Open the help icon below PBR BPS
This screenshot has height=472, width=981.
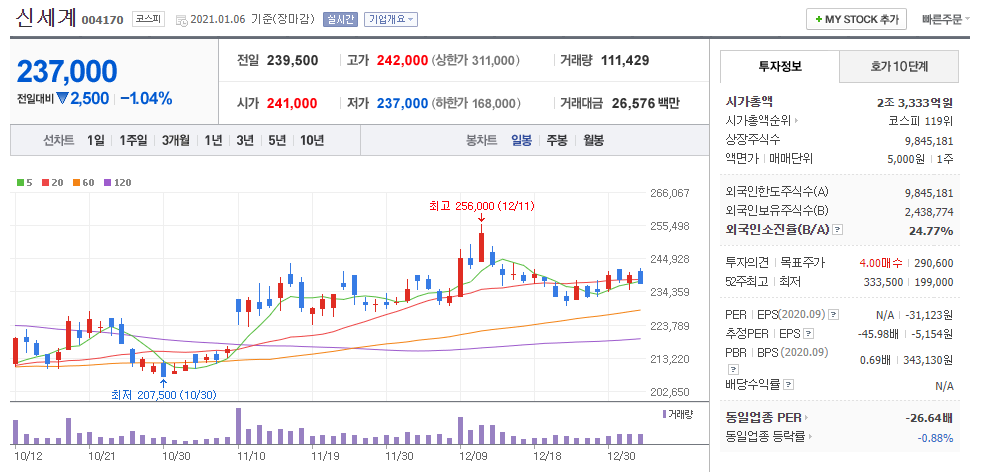[x=733, y=368]
